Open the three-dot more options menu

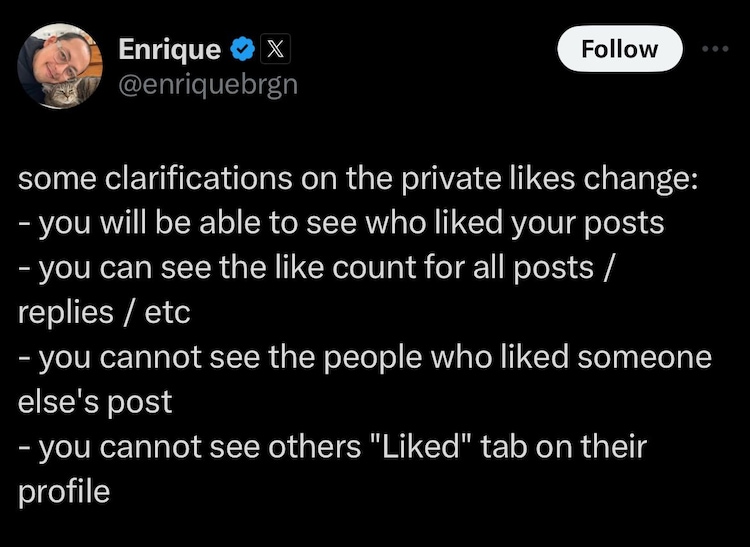pos(716,49)
